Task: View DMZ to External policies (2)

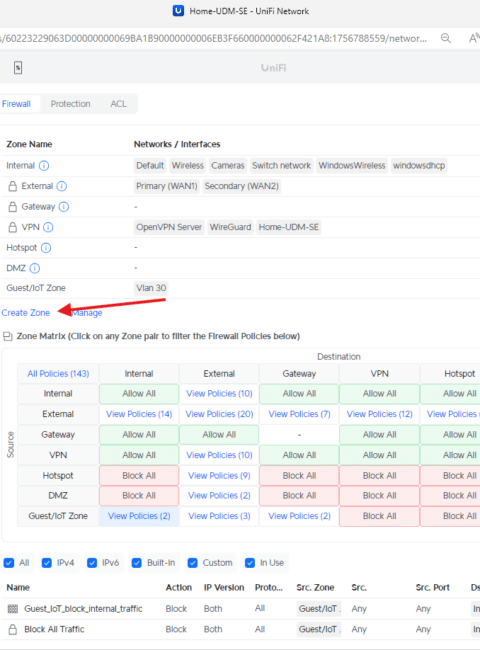Action: (219, 495)
